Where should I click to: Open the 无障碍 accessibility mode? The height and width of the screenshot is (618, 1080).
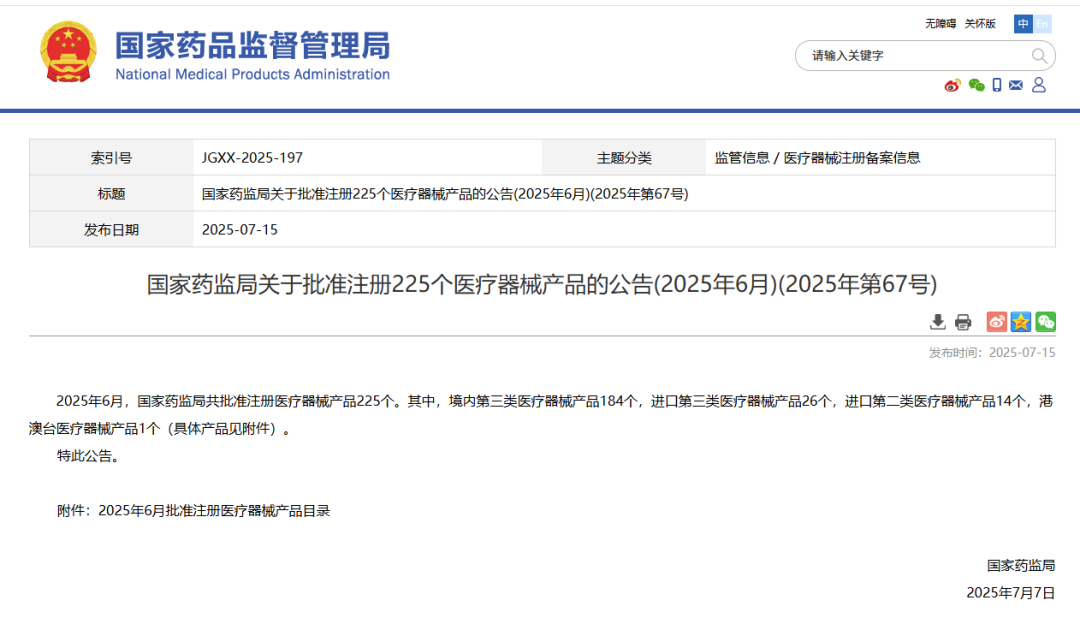pyautogui.click(x=940, y=23)
